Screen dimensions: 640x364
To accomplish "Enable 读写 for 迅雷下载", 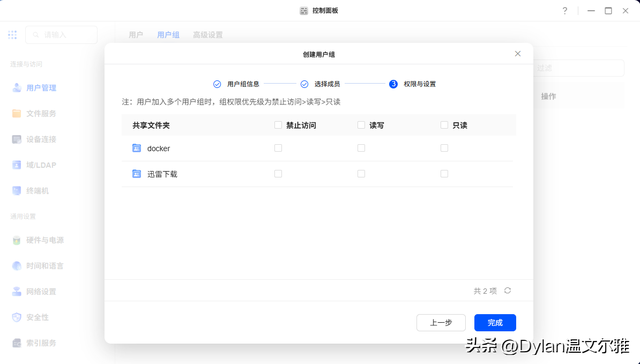I will (361, 174).
